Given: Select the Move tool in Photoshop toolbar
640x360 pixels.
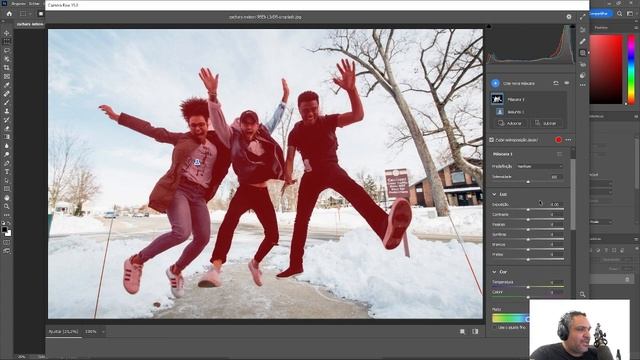Looking at the screenshot, I should pyautogui.click(x=7, y=33).
